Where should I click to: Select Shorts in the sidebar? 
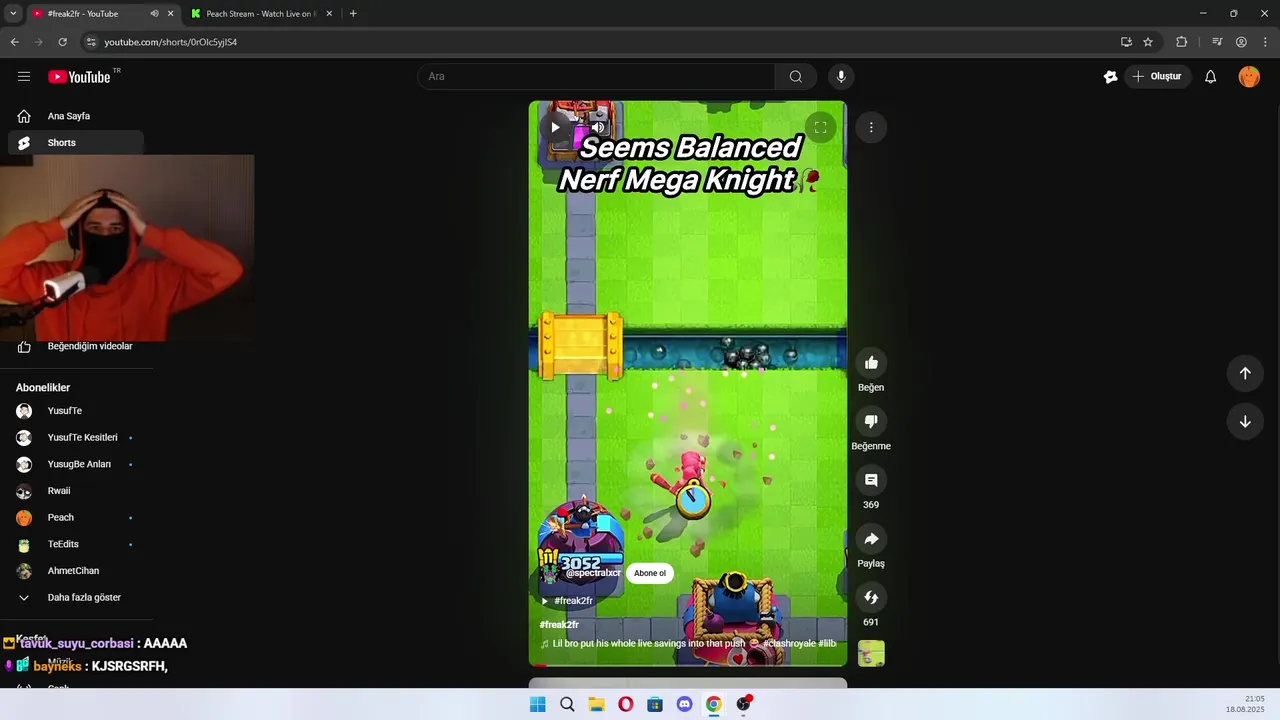tap(76, 143)
